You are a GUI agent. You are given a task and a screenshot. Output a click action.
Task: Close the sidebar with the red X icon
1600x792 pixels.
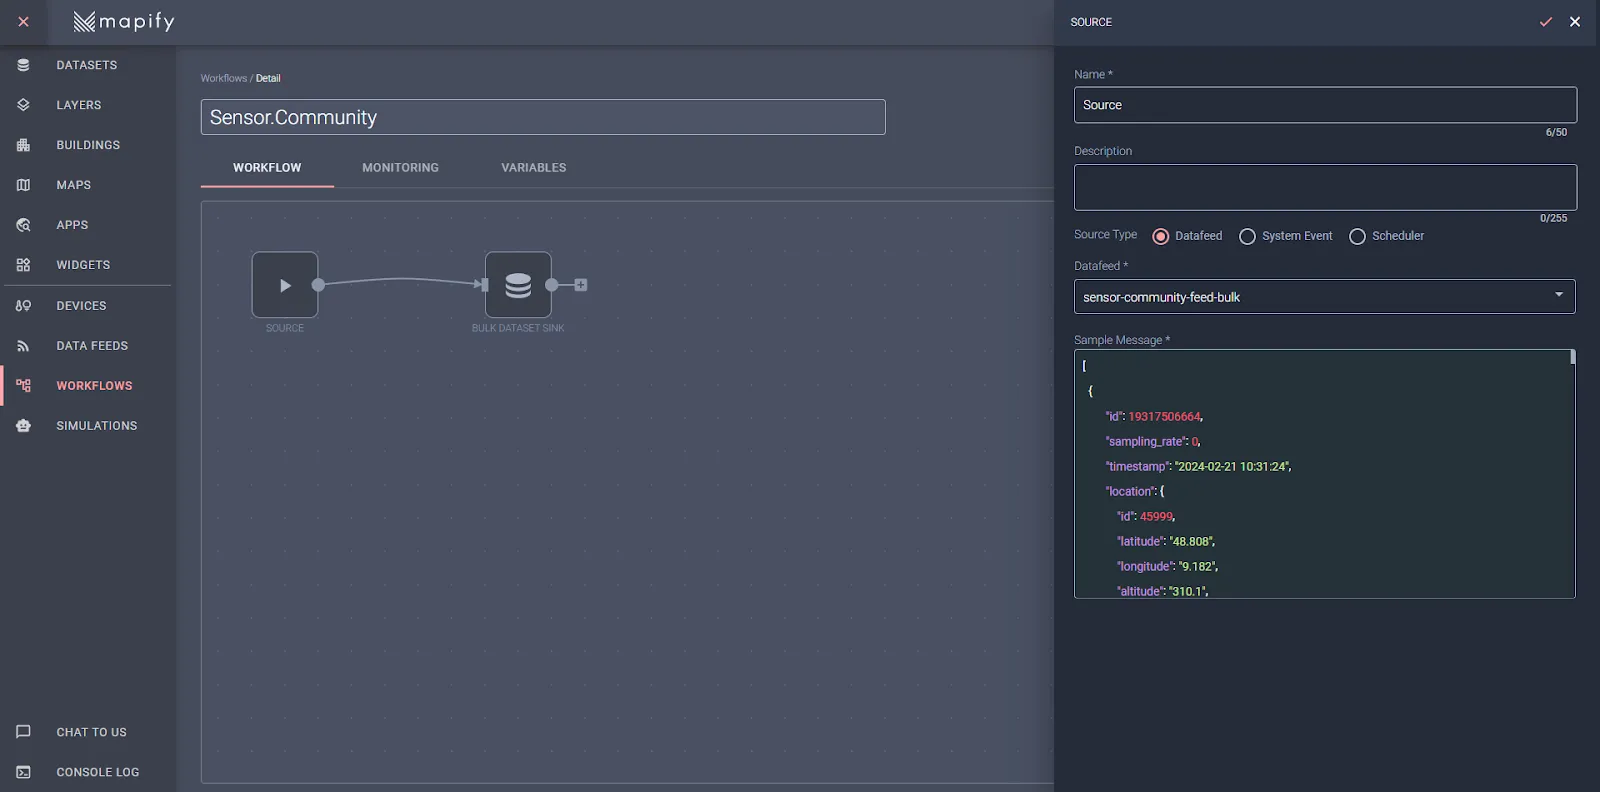[23, 21]
